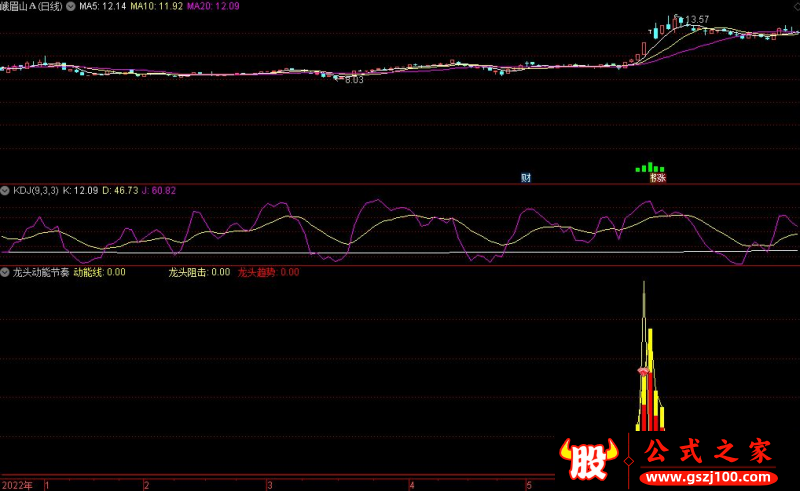Click the 龙头阻击 indicator value label
The height and width of the screenshot is (491, 800).
tap(198, 272)
